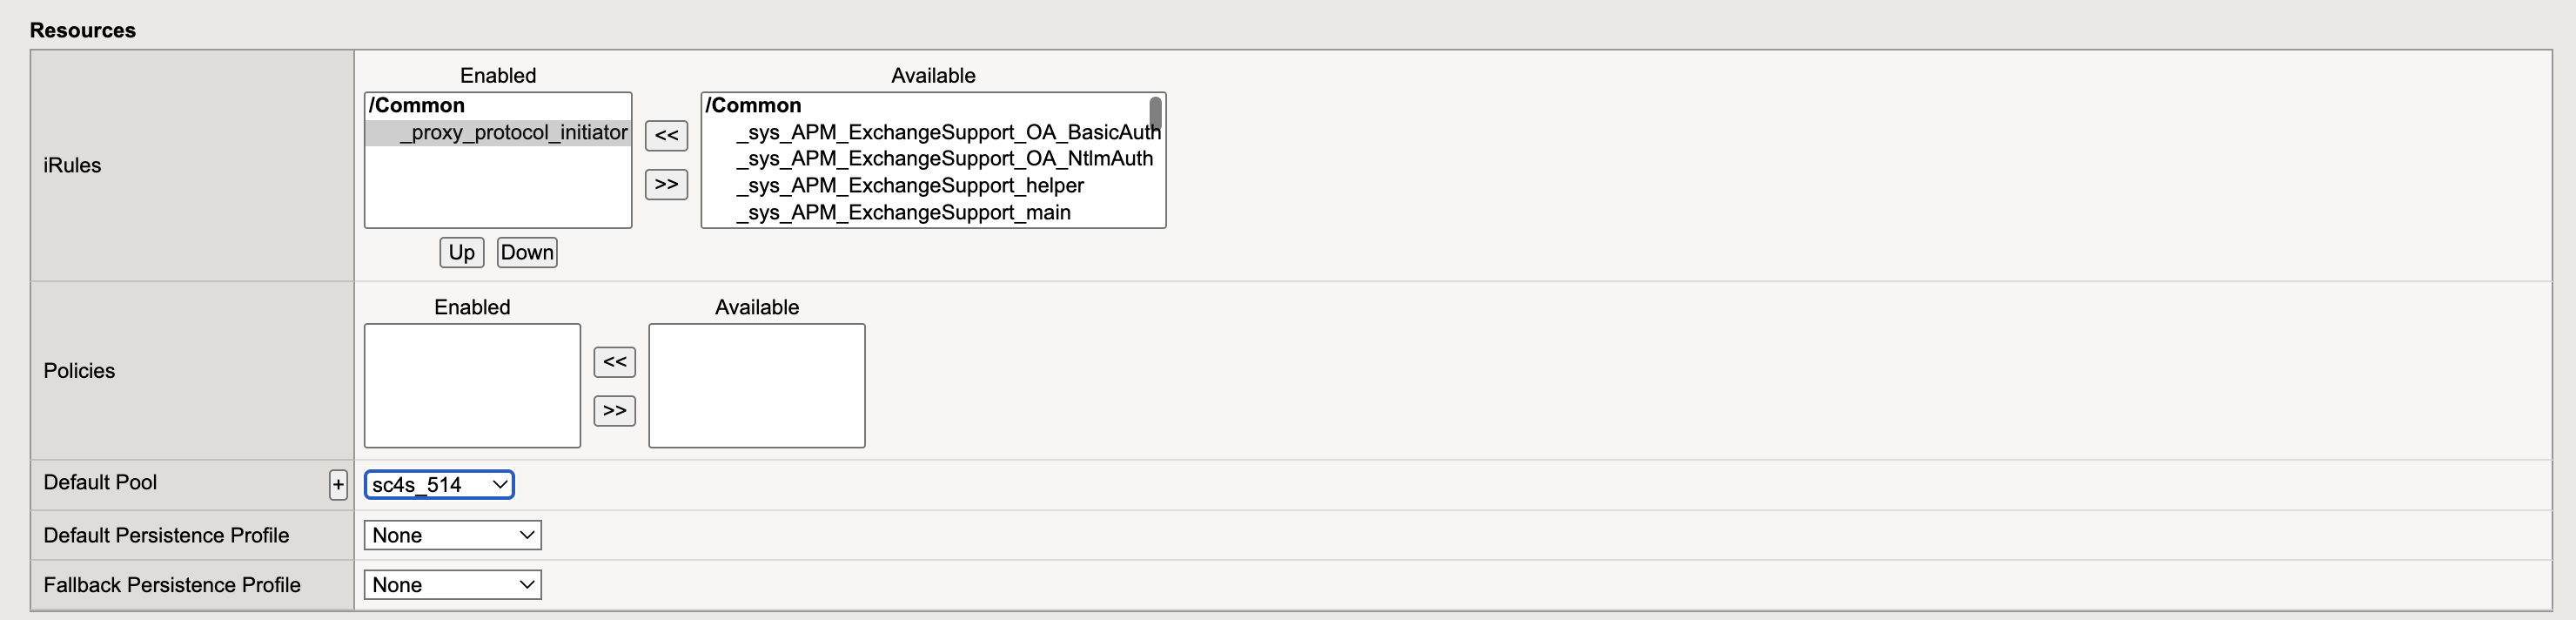Click the /Common header in Available iRules
The height and width of the screenshot is (620, 2576).
pyautogui.click(x=753, y=105)
